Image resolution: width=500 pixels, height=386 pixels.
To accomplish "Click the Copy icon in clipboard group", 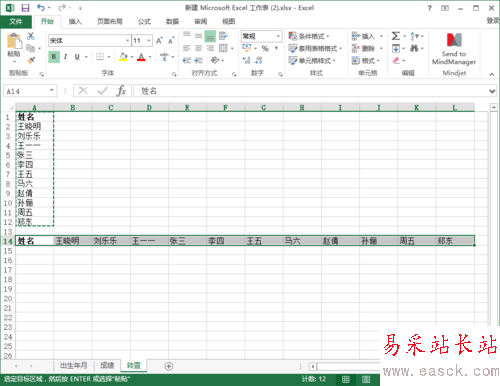I will point(31,48).
